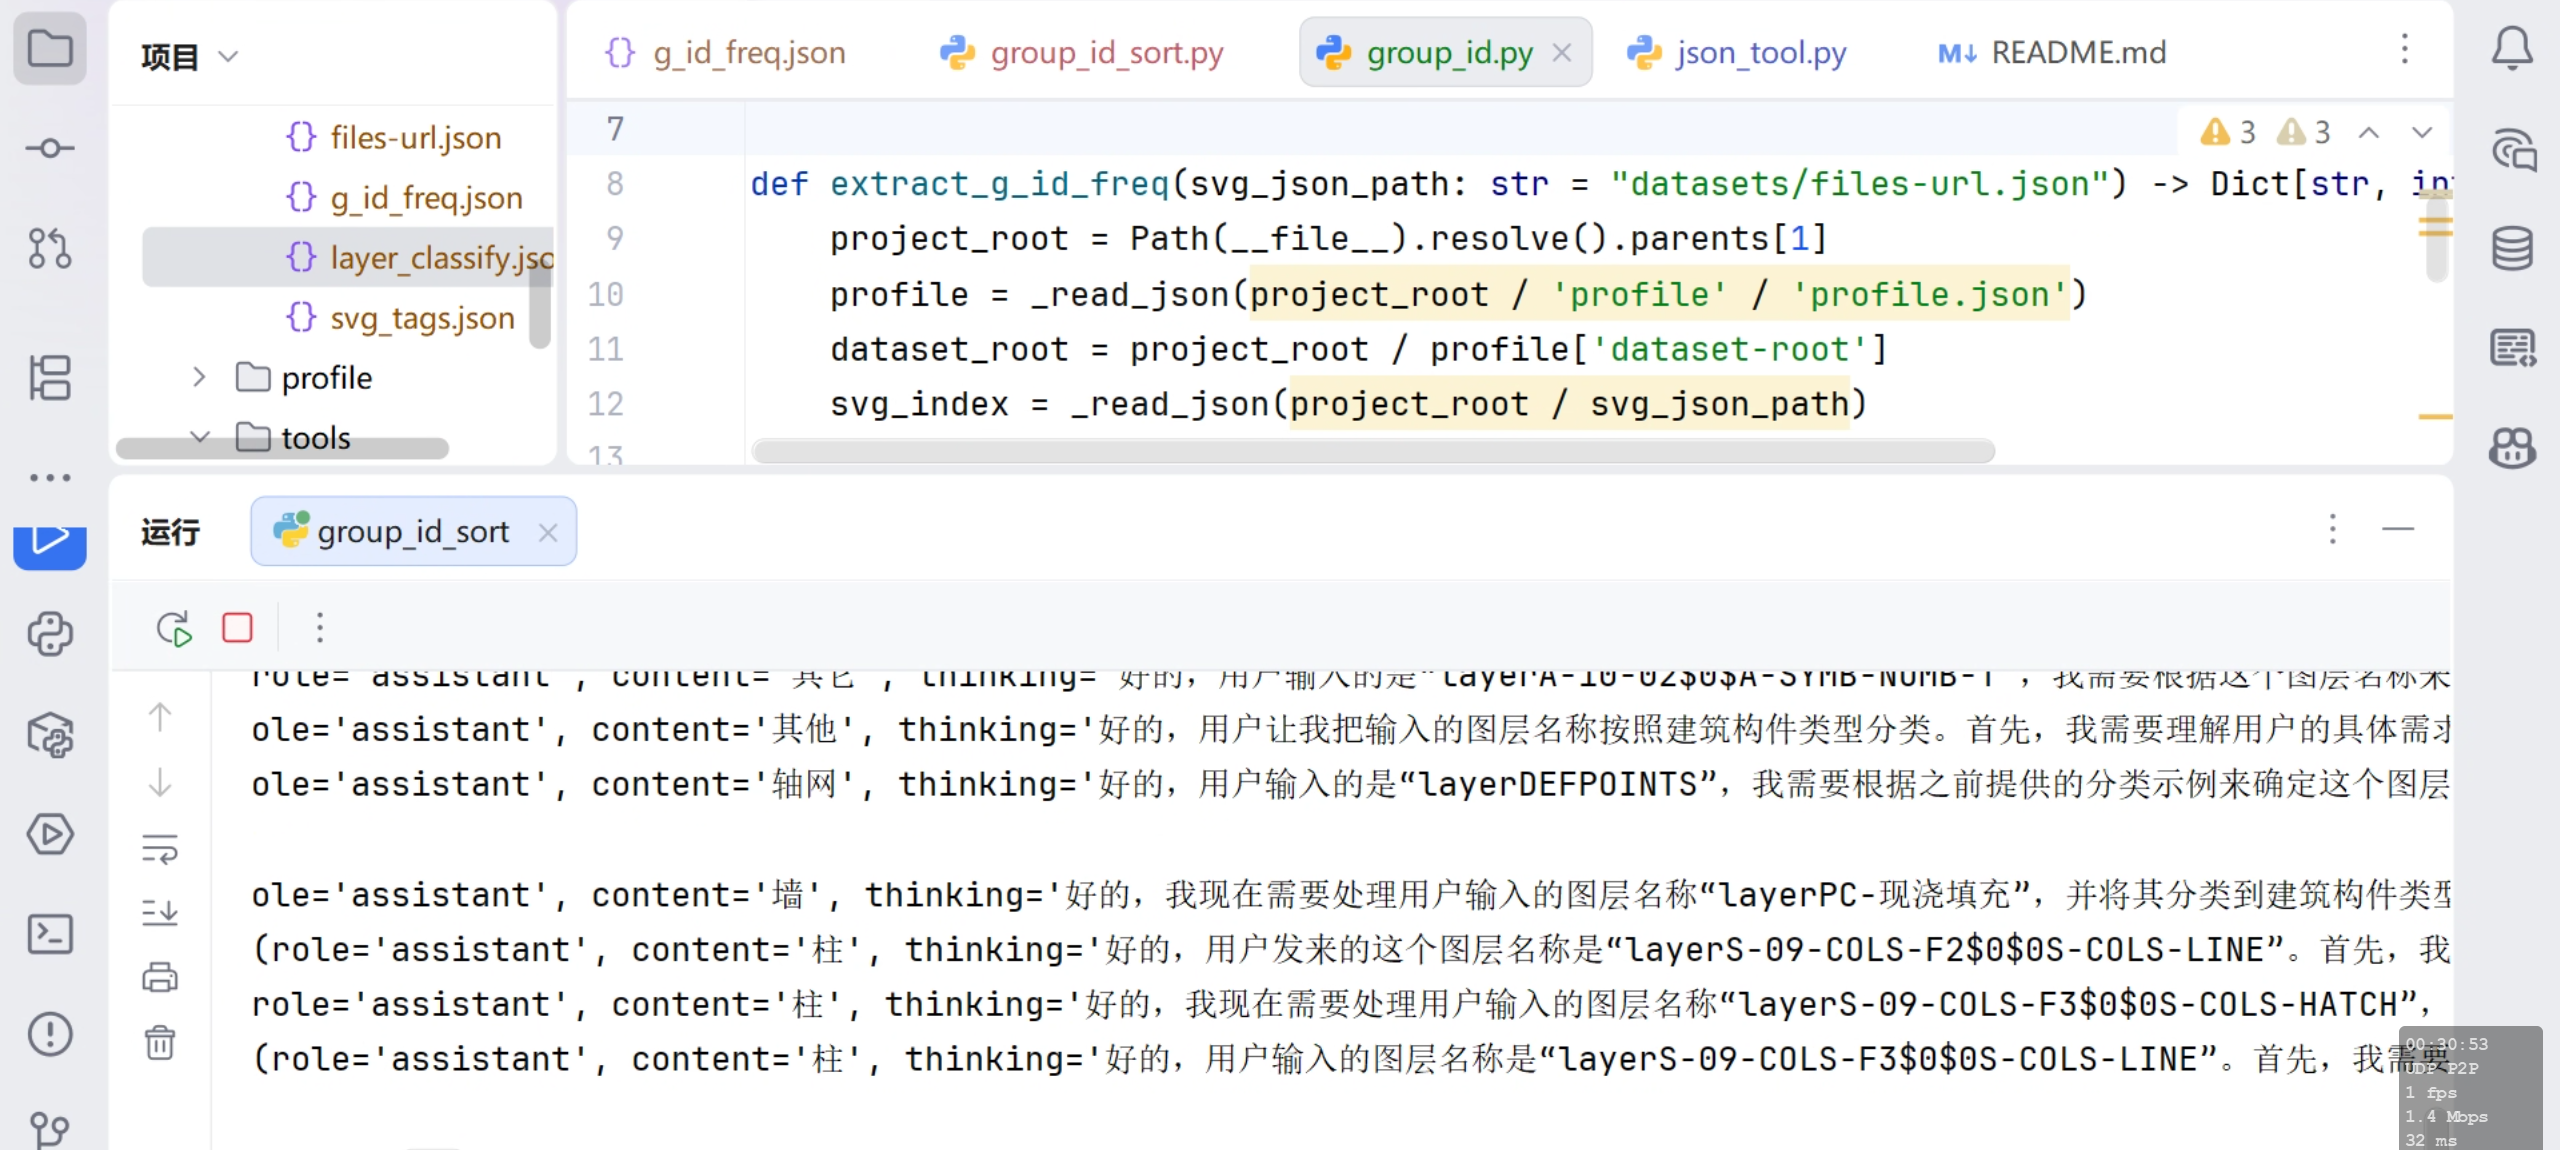Toggle the Project tool window
Screen dimensions: 2560x1150
tap(49, 48)
